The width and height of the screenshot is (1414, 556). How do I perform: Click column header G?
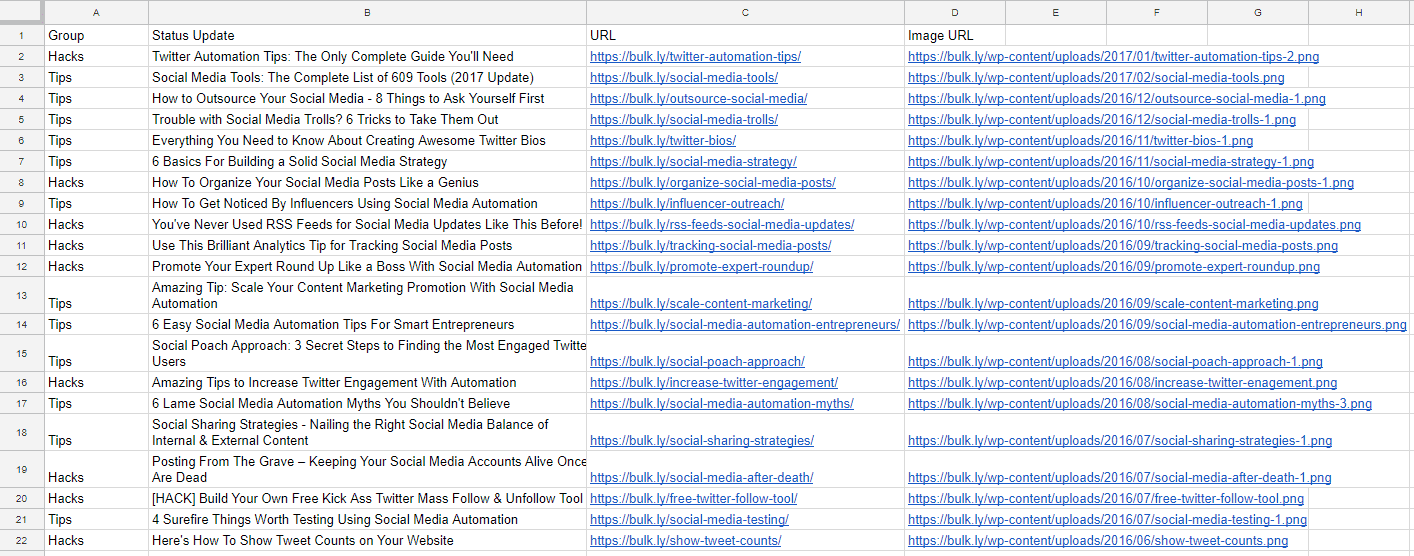pos(1257,12)
